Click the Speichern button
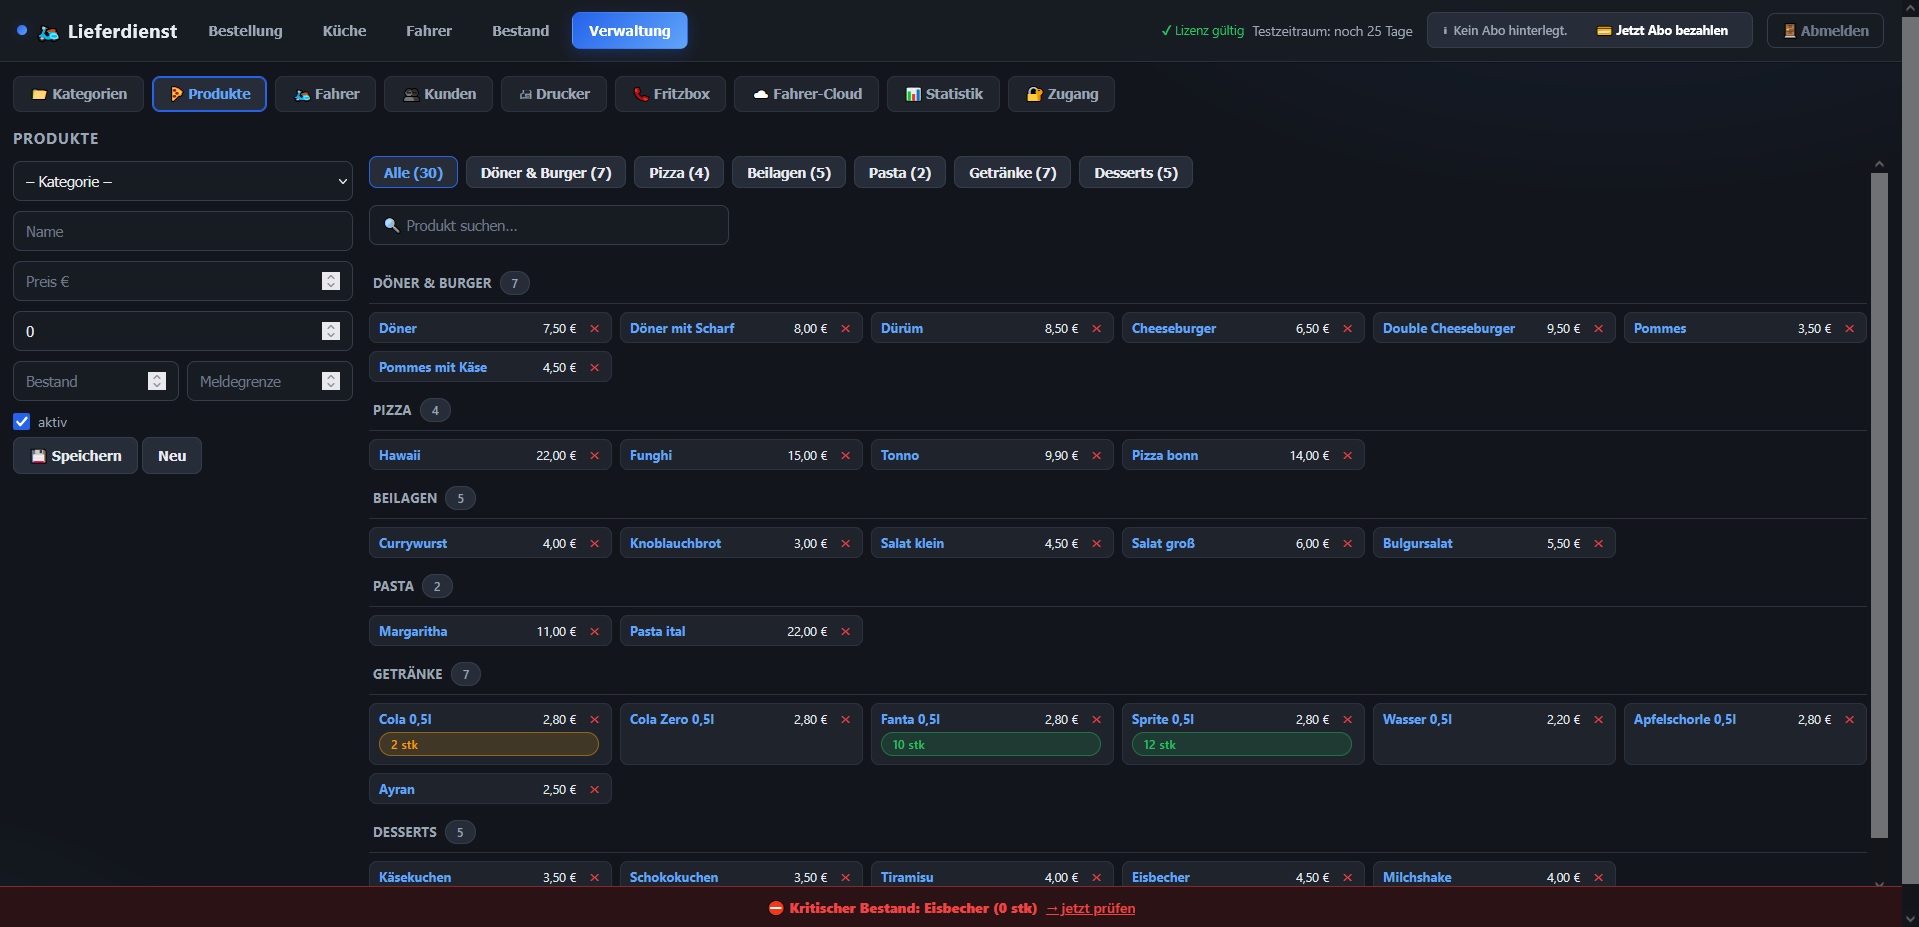This screenshot has height=927, width=1919. pyautogui.click(x=75, y=456)
